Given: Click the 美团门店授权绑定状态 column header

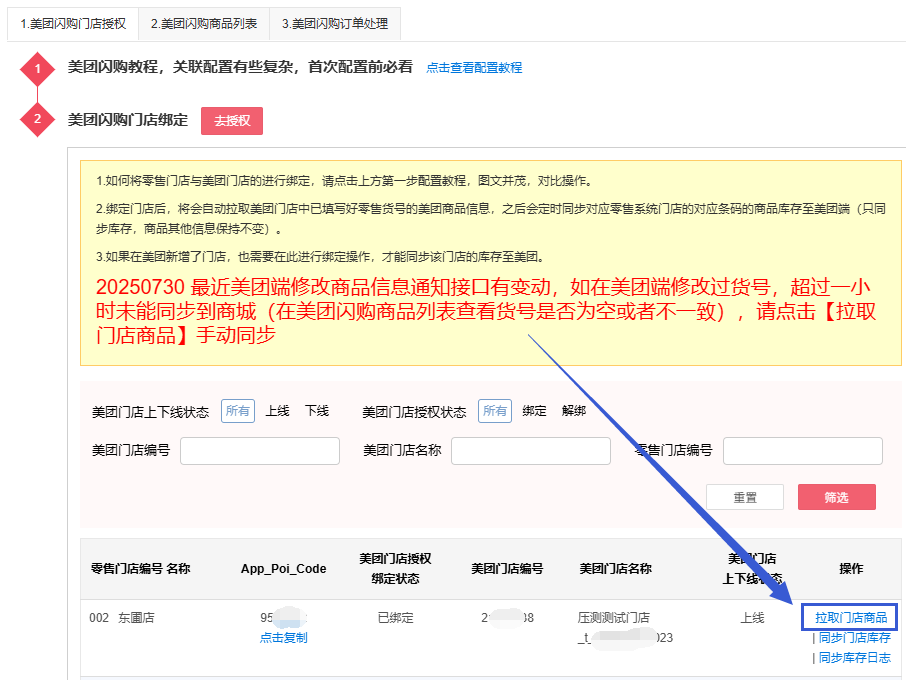Looking at the screenshot, I should 395,568.
